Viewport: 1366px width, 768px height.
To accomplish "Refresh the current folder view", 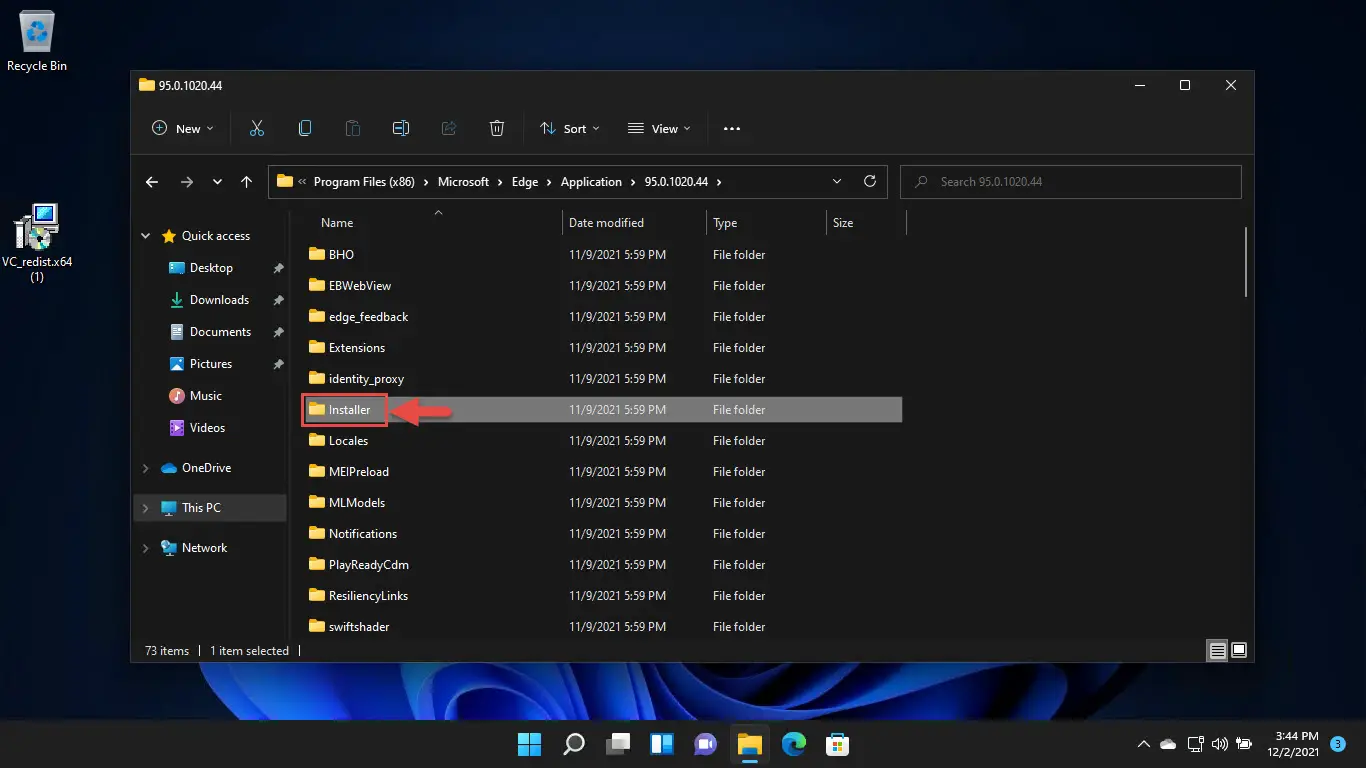I will pyautogui.click(x=870, y=181).
